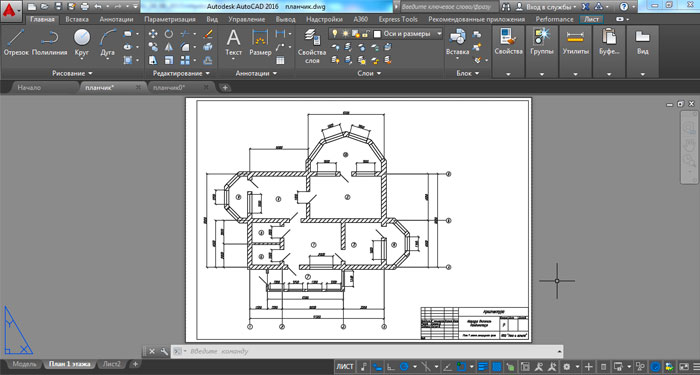Viewport: 700px width, 375px height.
Task: Click the Plot (printer) icon in quick access
Action: (x=84, y=7)
